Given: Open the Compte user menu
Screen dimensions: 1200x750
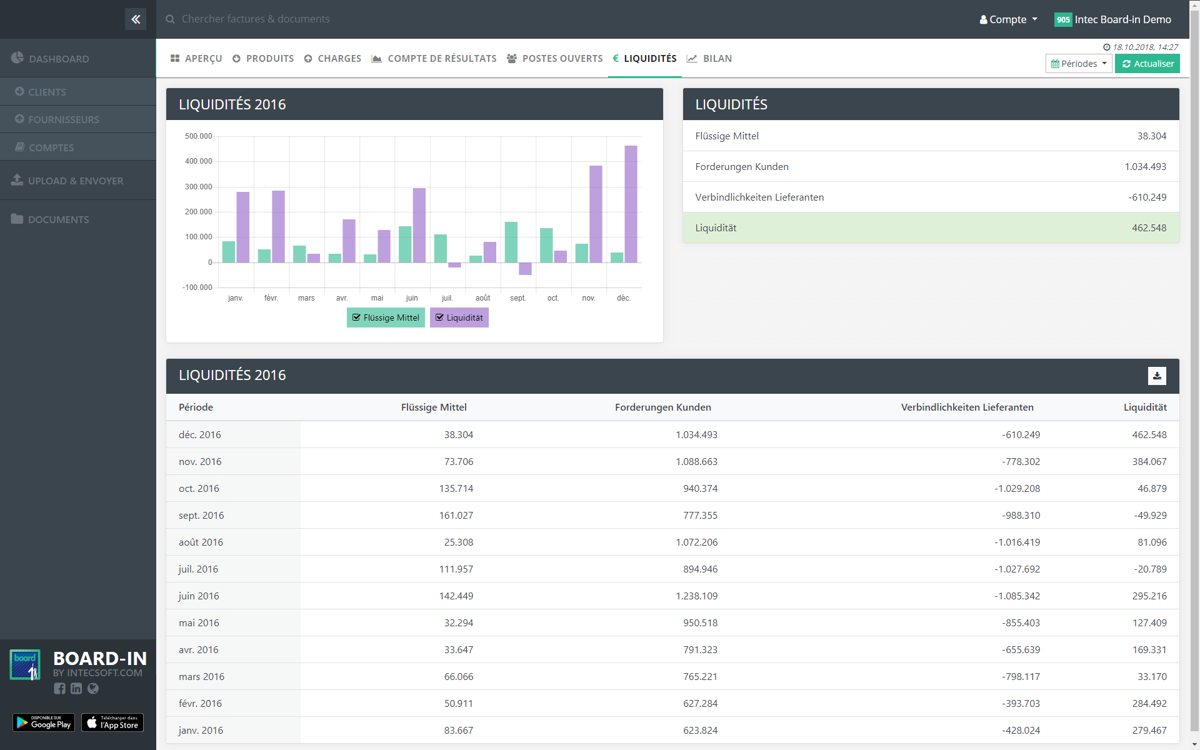Looking at the screenshot, I should coord(1008,19).
